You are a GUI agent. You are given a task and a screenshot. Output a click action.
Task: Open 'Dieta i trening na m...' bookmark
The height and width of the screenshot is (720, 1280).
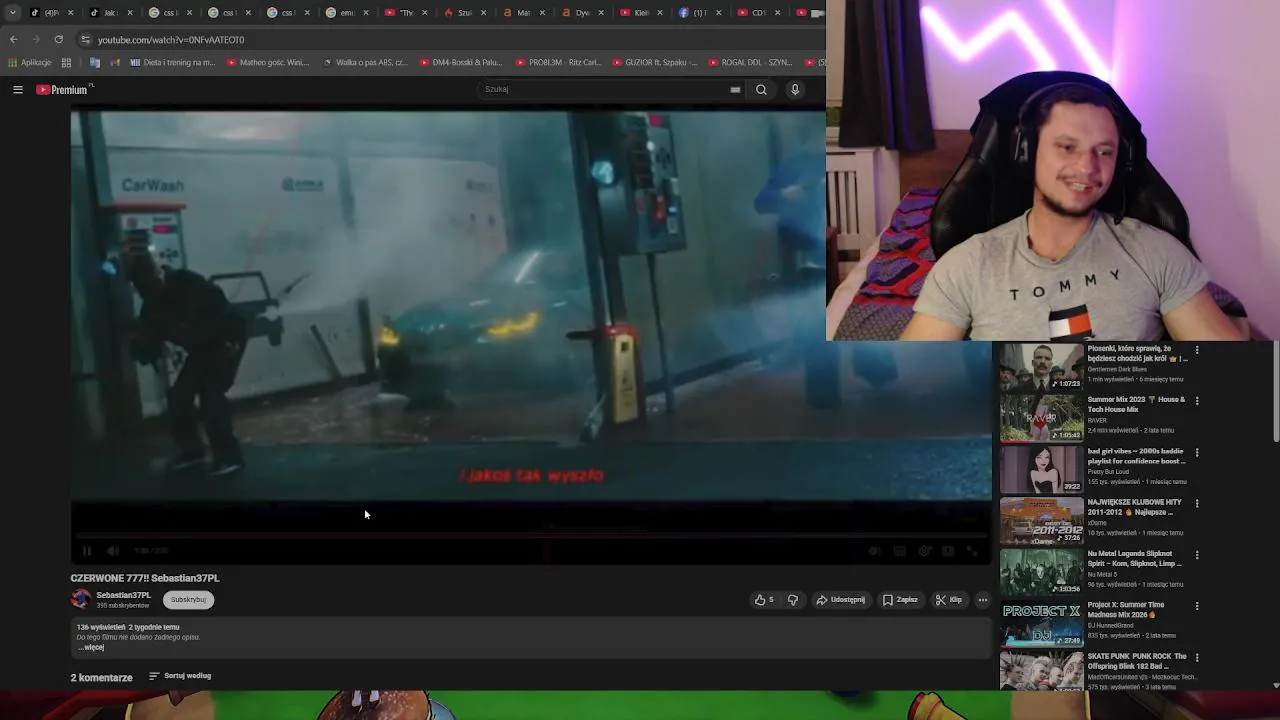click(x=172, y=62)
